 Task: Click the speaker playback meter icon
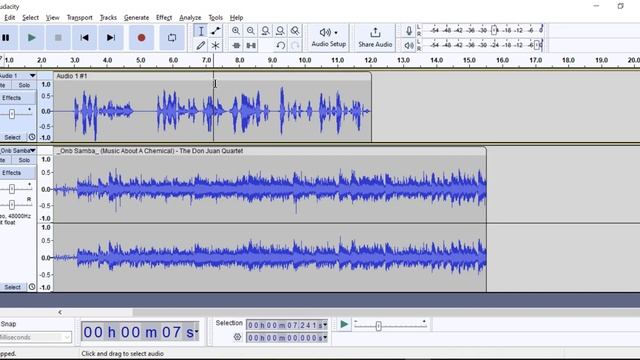click(x=409, y=45)
